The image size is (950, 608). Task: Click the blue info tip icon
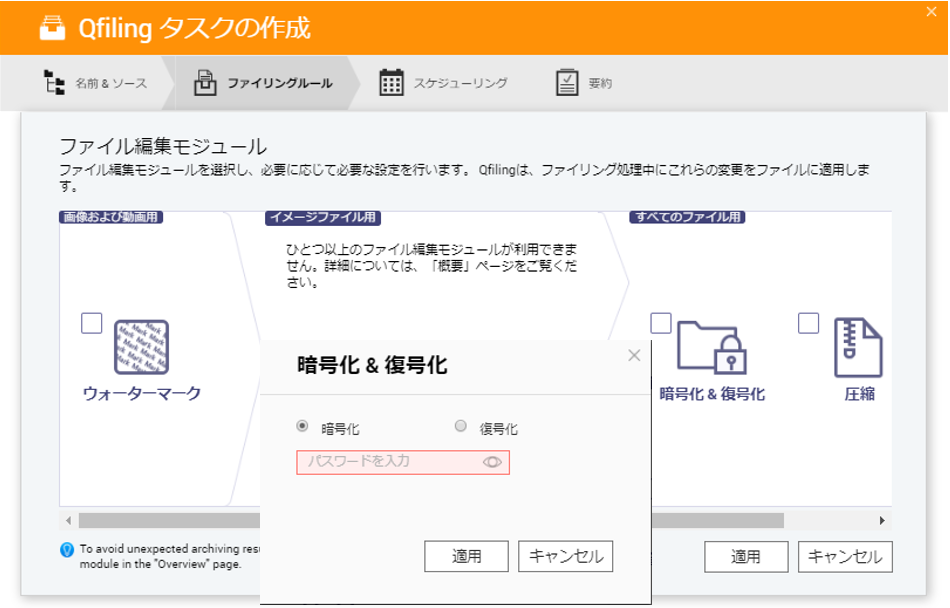[x=67, y=549]
